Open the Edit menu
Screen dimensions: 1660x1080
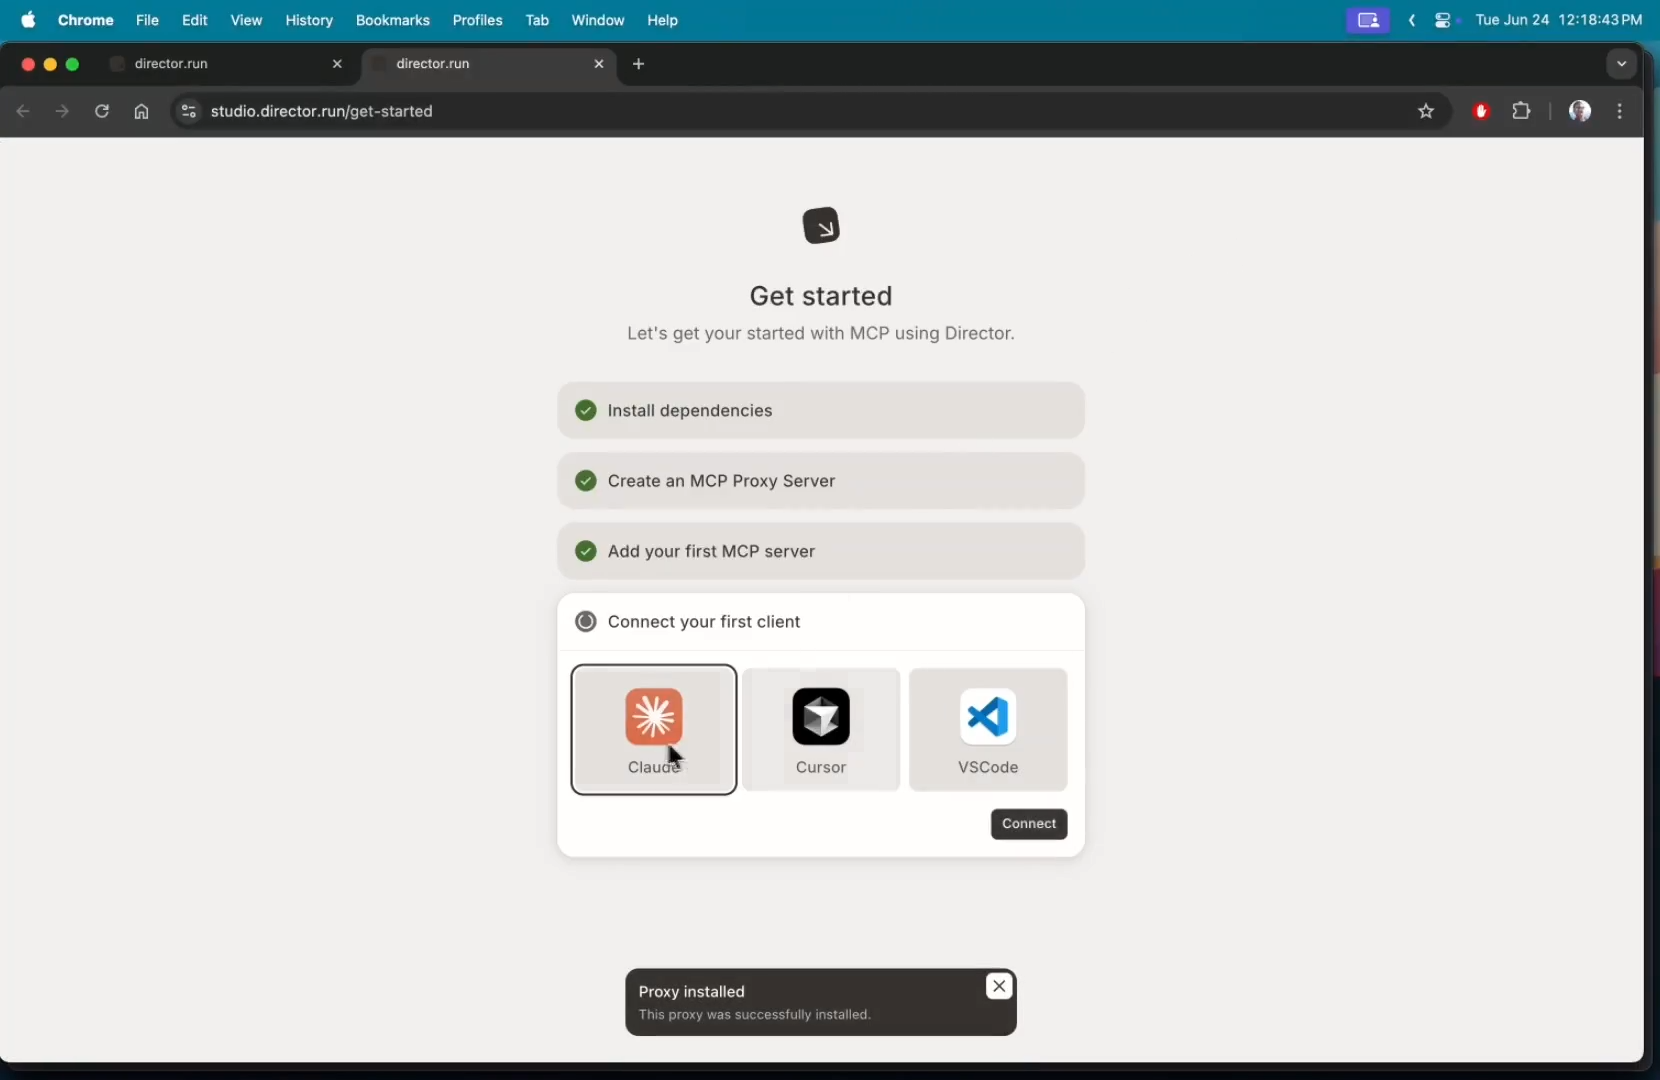(x=195, y=20)
